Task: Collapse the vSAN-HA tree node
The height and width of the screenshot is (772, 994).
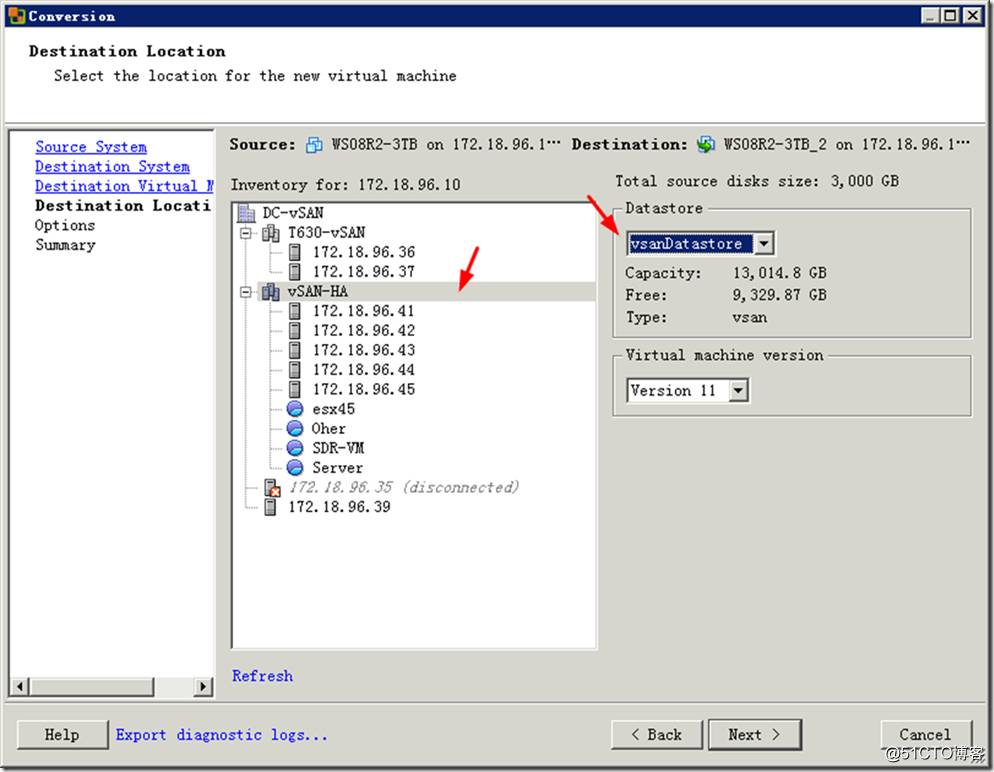Action: (246, 292)
